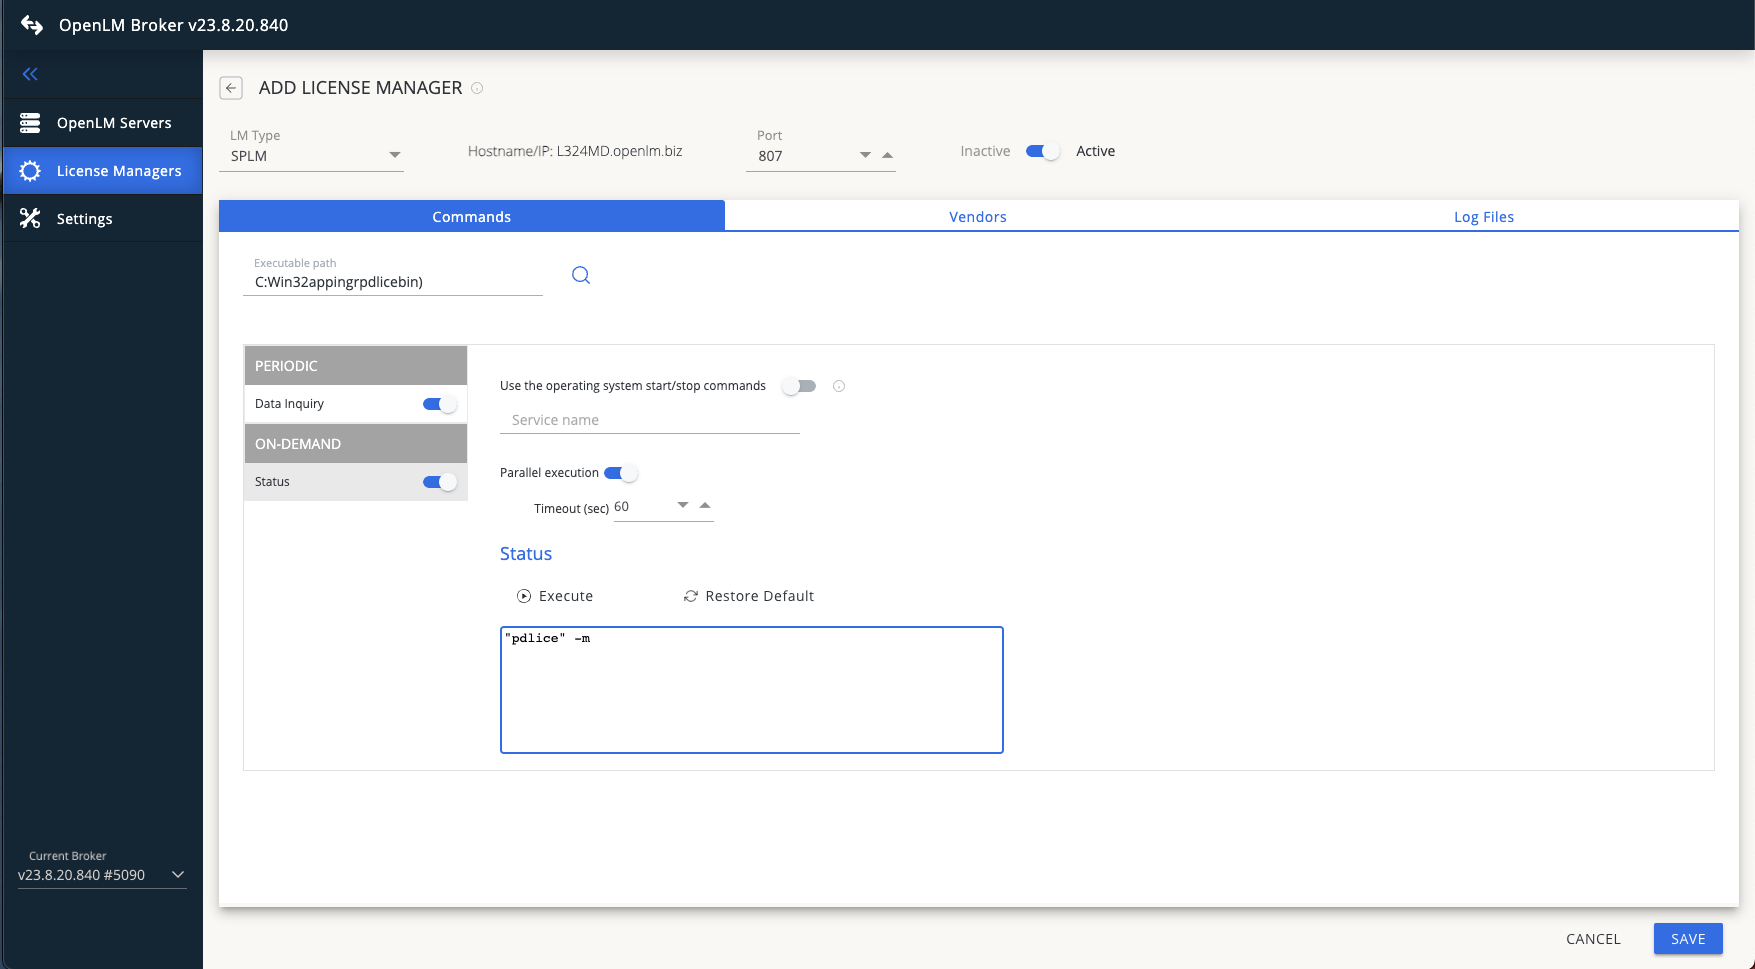Click the search icon for executable path
Viewport: 1755px width, 969px height.
tap(581, 275)
